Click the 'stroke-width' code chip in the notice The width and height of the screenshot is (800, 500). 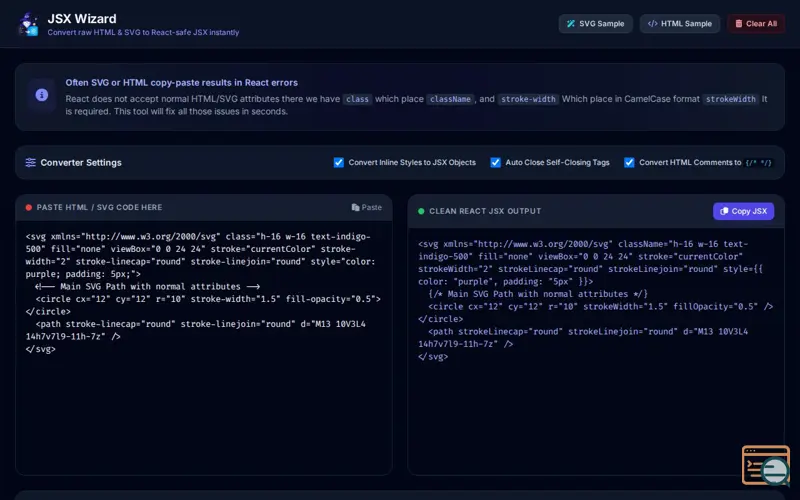click(x=528, y=99)
